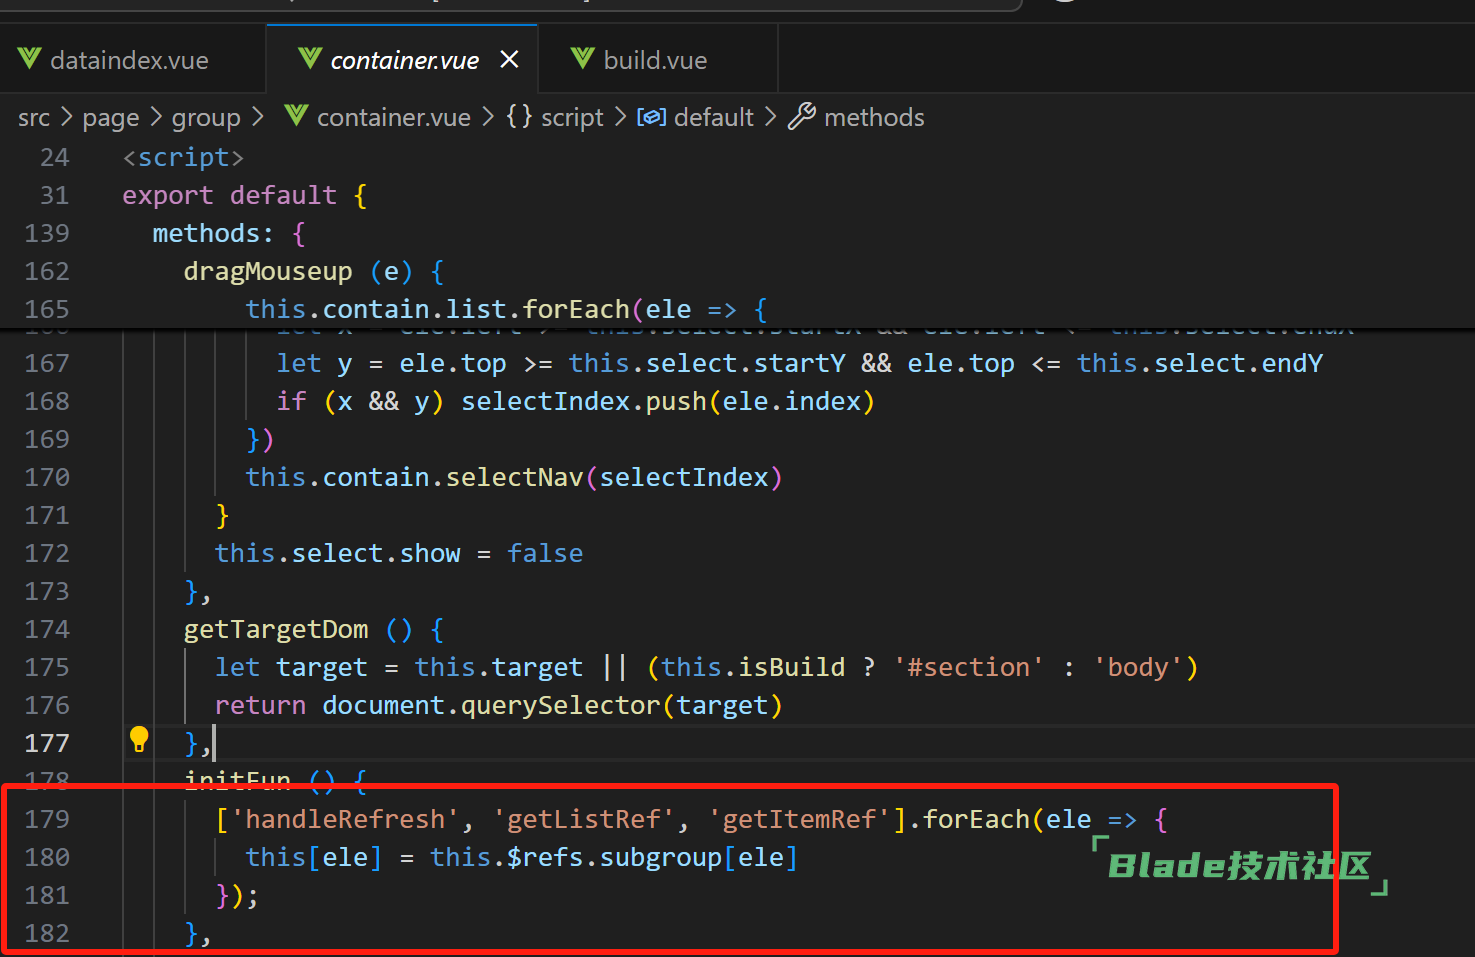Viewport: 1475px width, 957px height.
Task: Select the methods breadcrumb item
Action: point(874,118)
